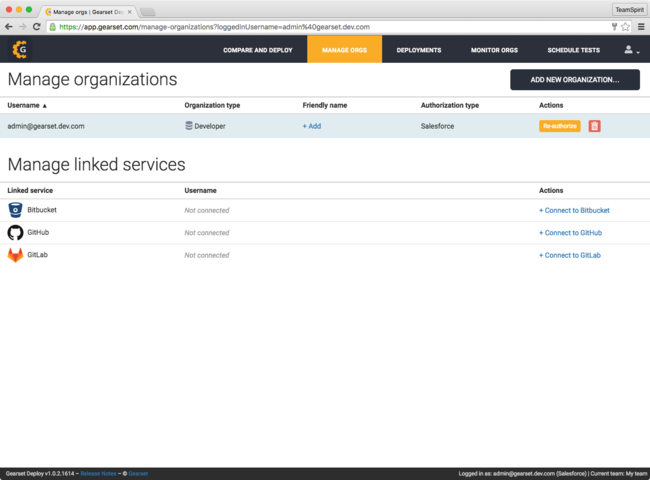Add a friendly name via + Add link
The width and height of the screenshot is (650, 480).
pos(312,126)
